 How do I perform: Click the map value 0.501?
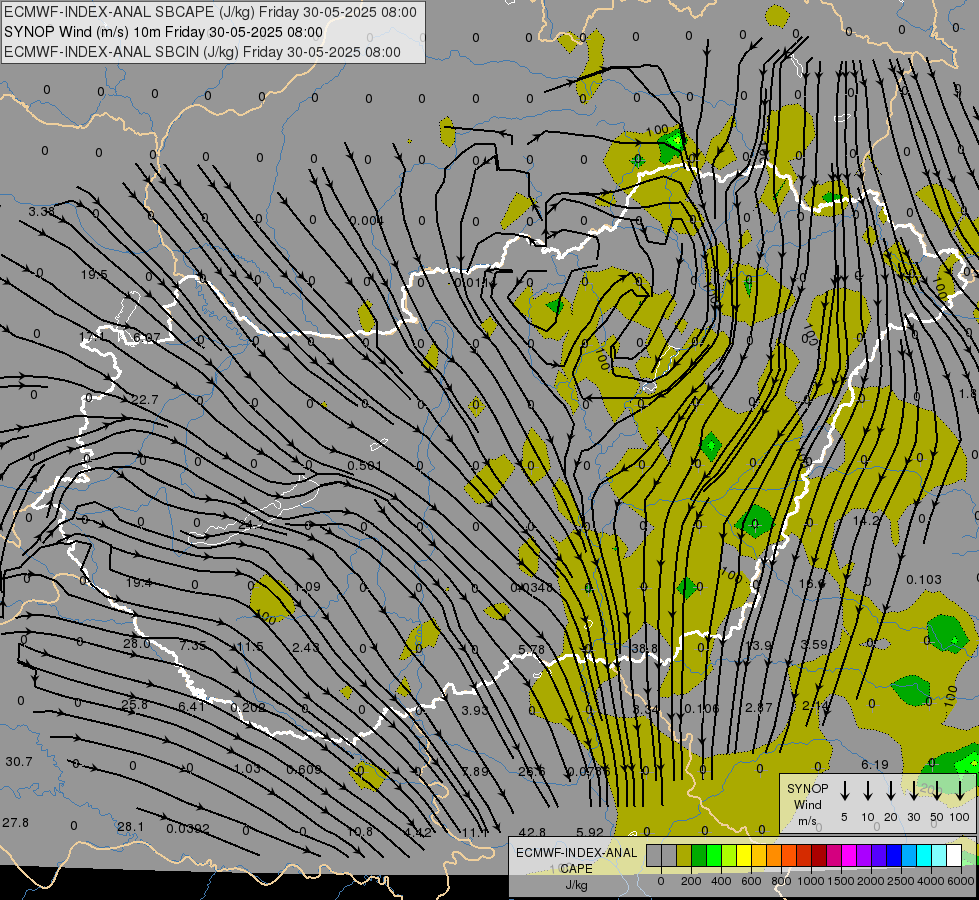point(365,466)
